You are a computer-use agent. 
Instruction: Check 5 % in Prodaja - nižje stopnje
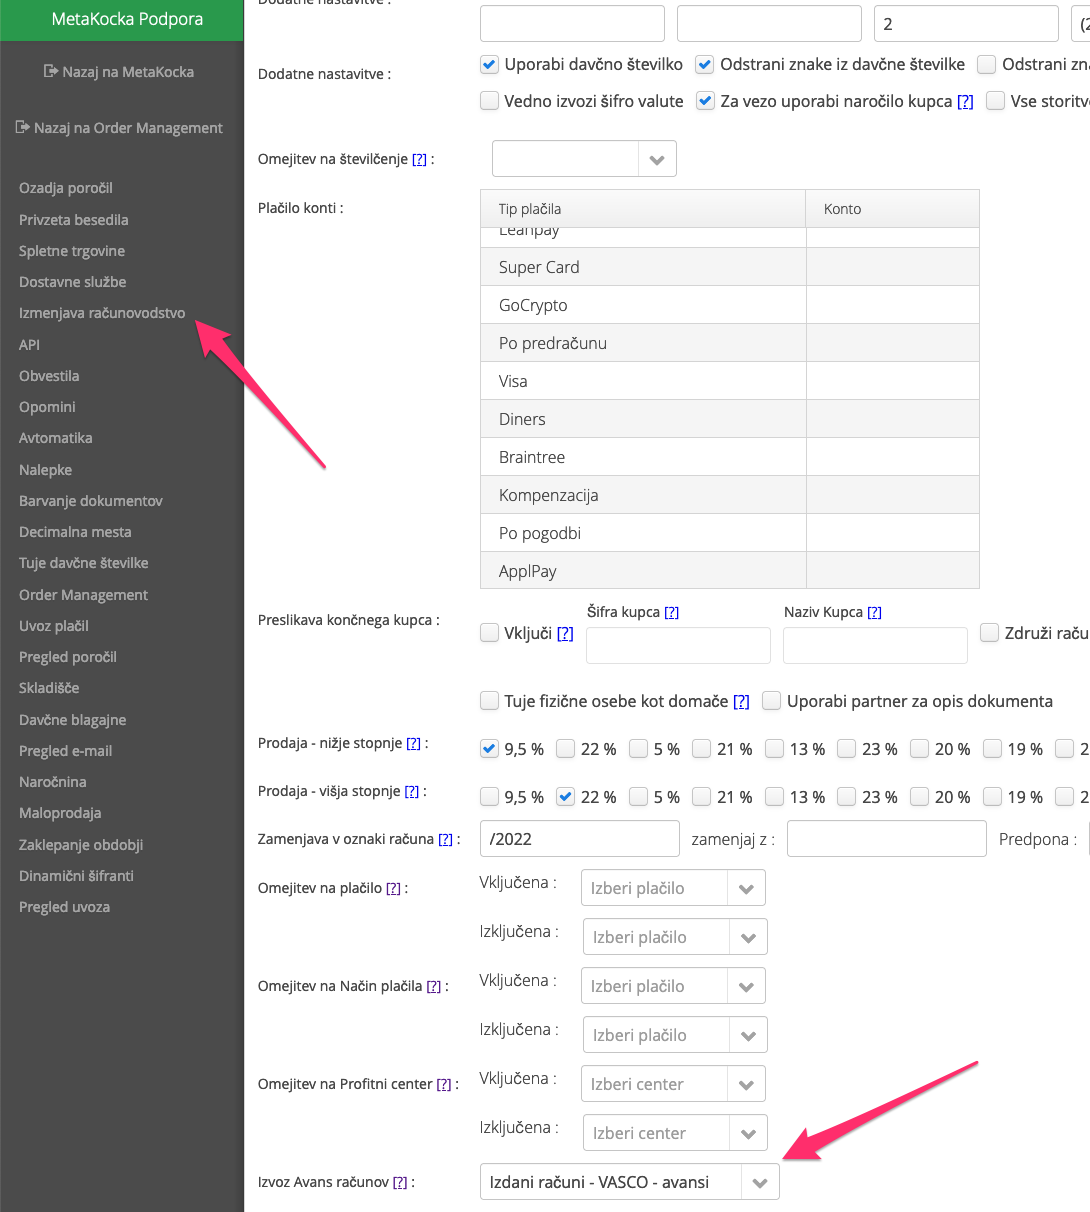(639, 749)
